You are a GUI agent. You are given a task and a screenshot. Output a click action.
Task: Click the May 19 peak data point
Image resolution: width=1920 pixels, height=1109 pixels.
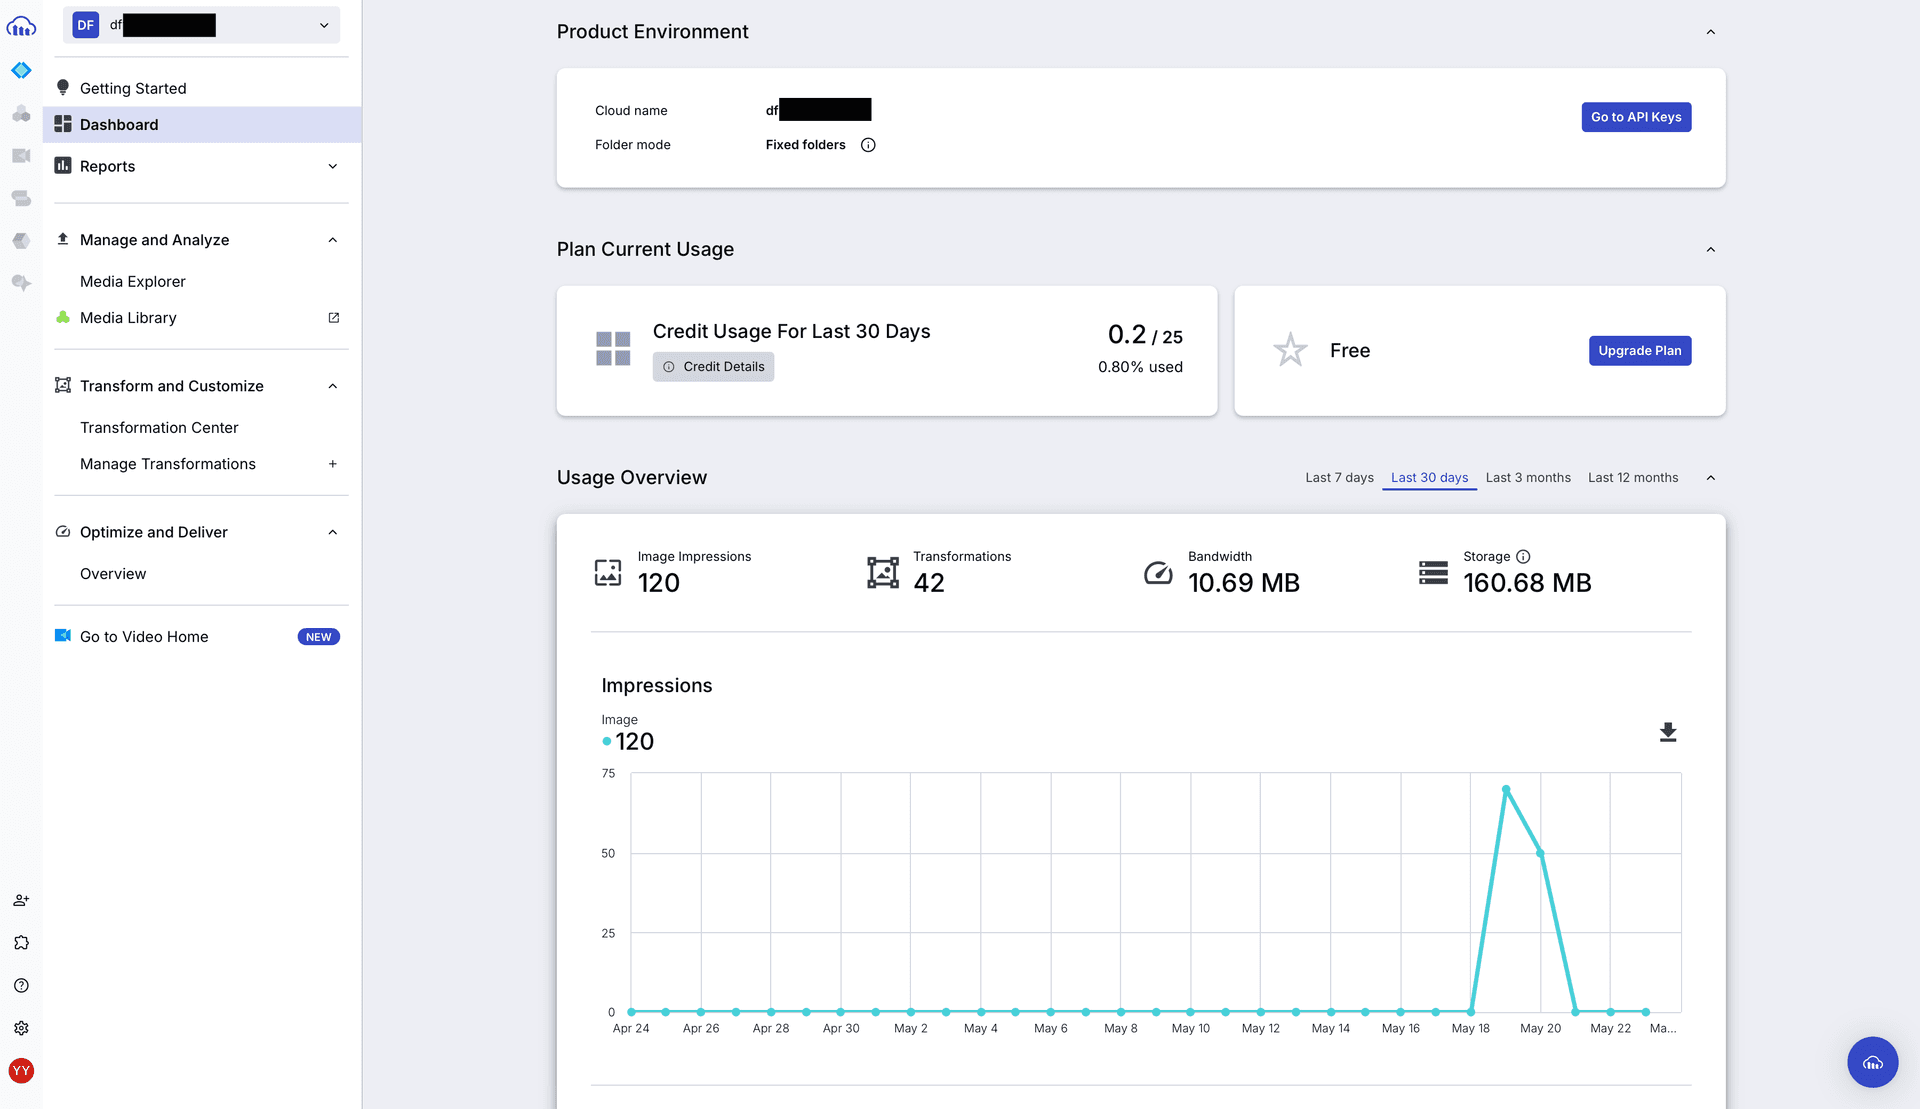point(1506,790)
